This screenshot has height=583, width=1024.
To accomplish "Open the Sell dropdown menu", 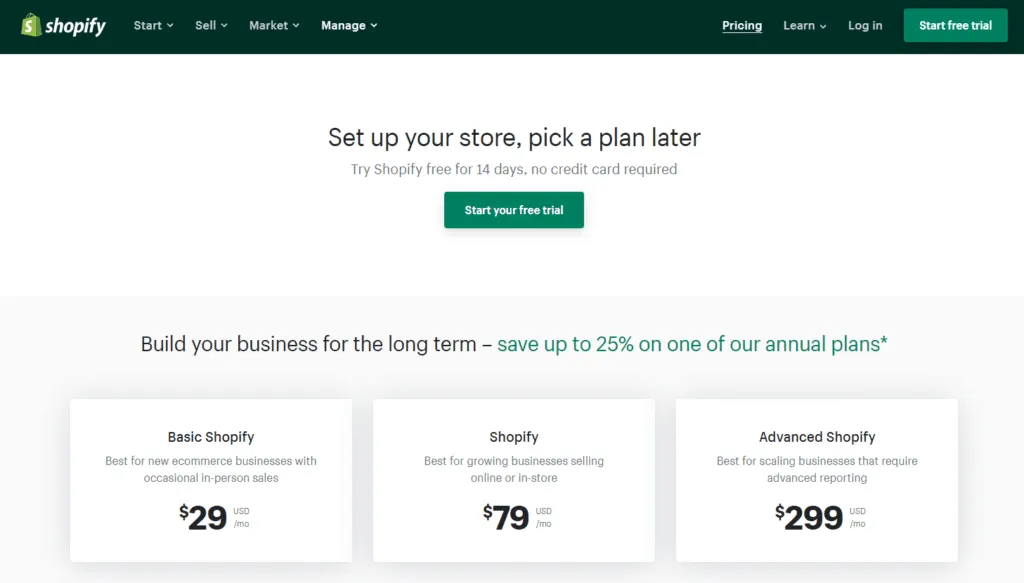I will [x=211, y=25].
